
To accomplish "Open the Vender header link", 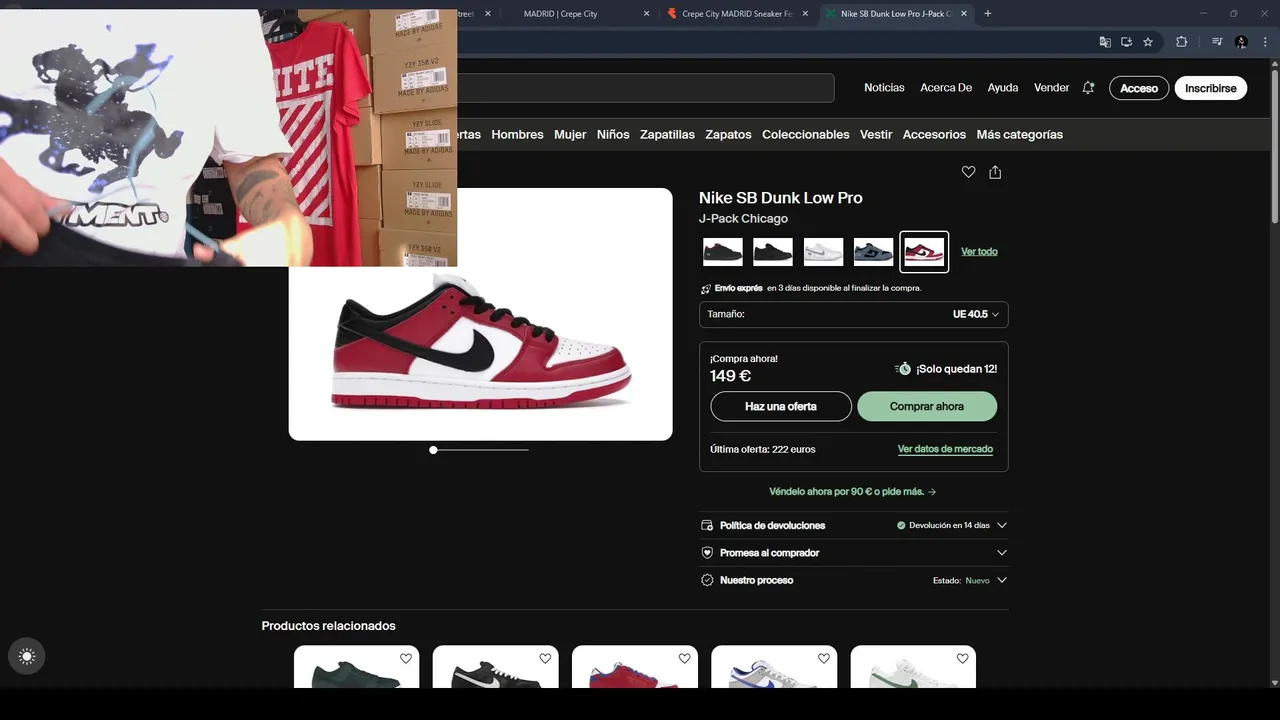I will (1051, 88).
